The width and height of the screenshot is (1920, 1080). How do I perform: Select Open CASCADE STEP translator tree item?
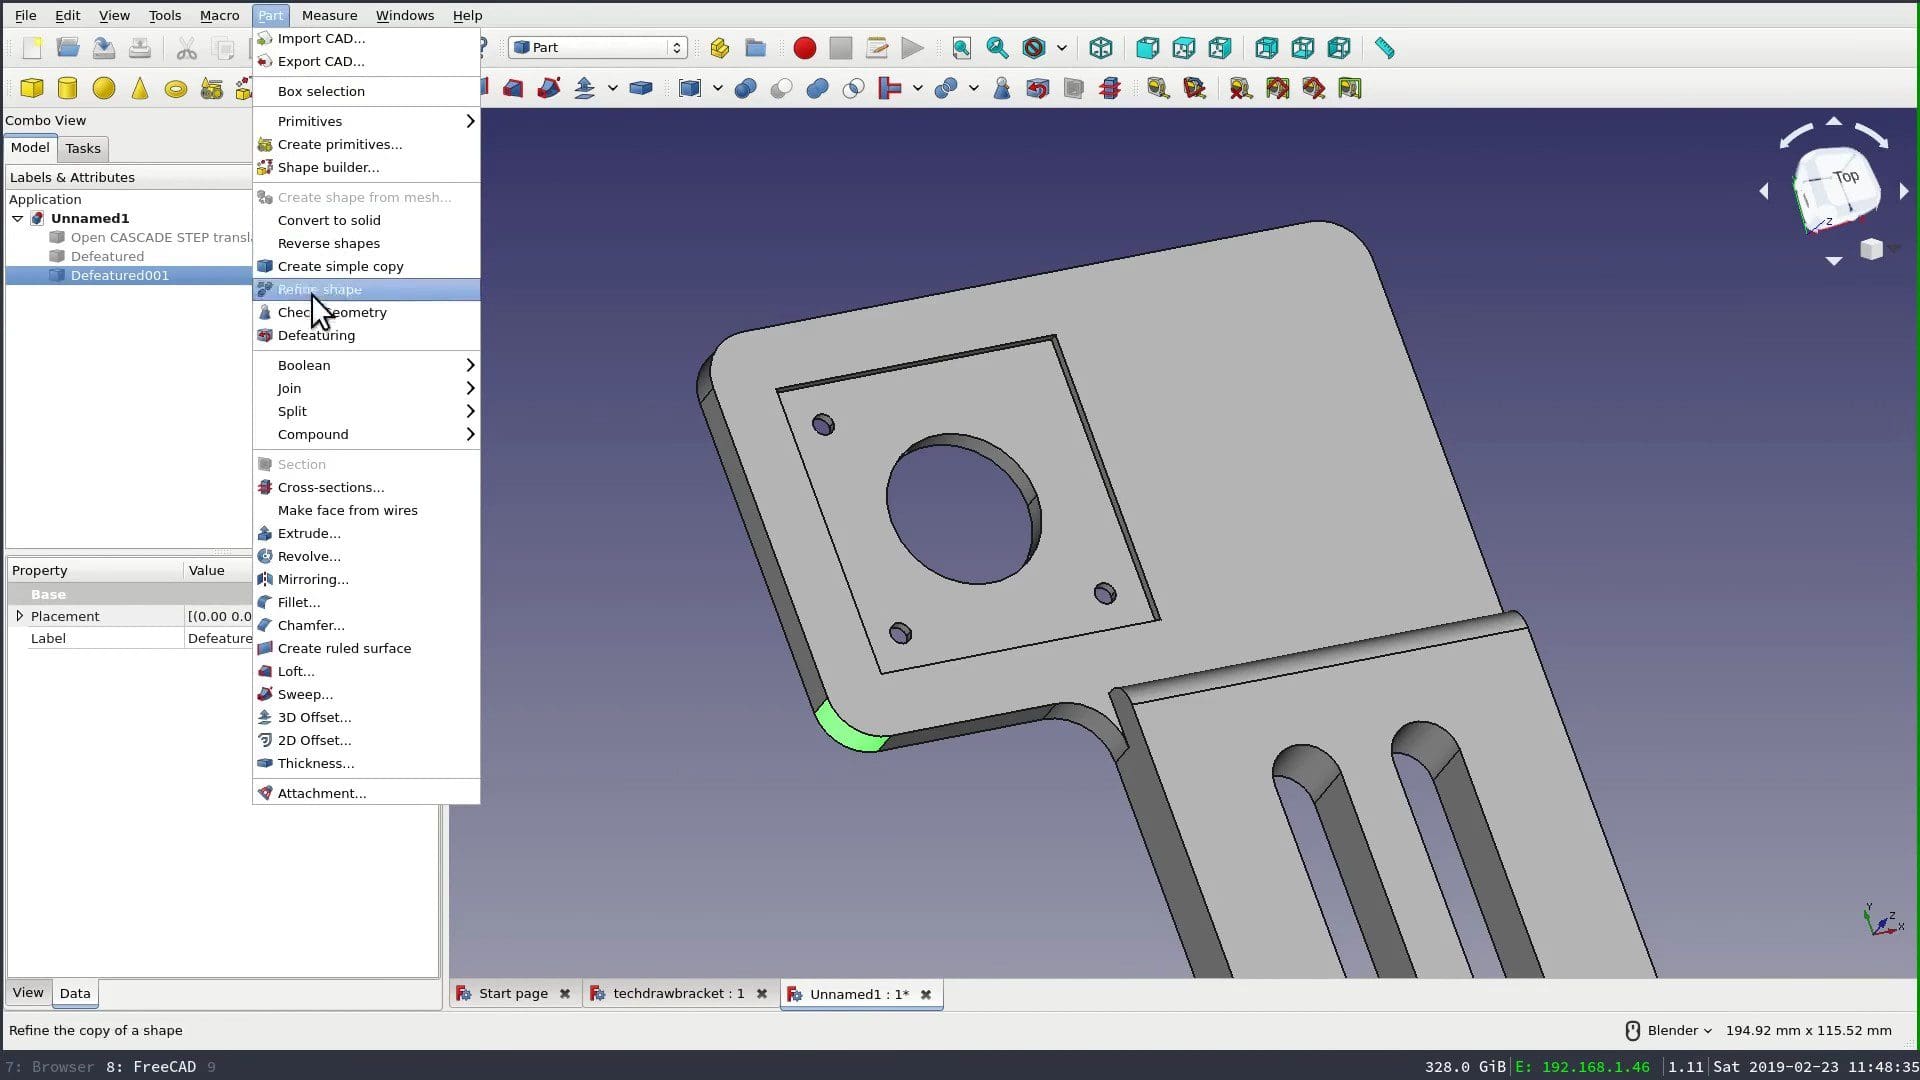pos(160,237)
